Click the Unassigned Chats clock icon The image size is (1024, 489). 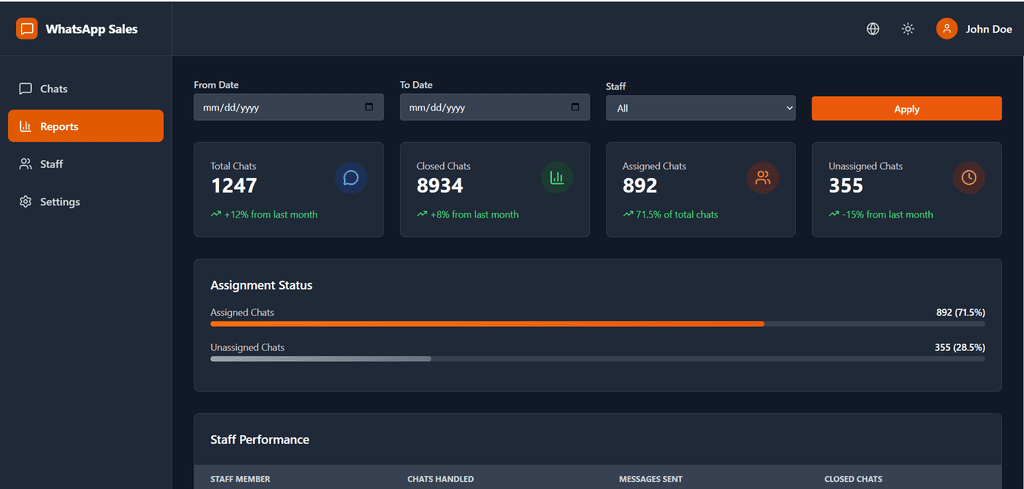pos(969,178)
